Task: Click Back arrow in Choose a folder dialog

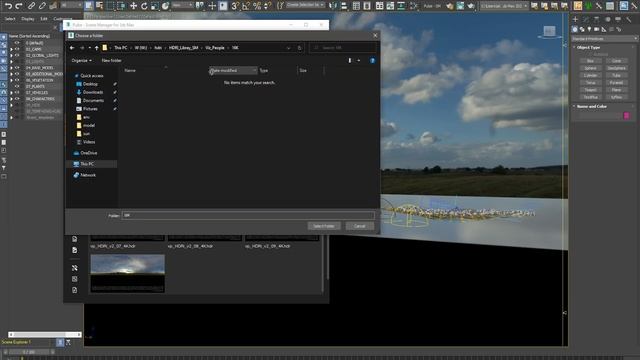Action: tap(72, 48)
